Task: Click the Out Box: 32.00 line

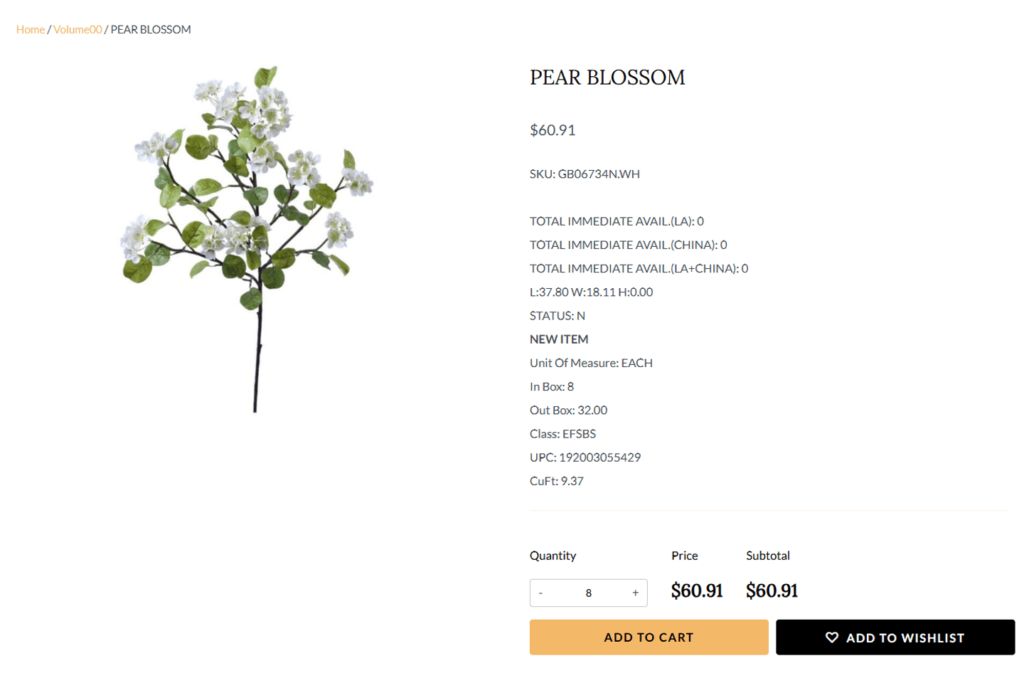Action: (x=568, y=410)
